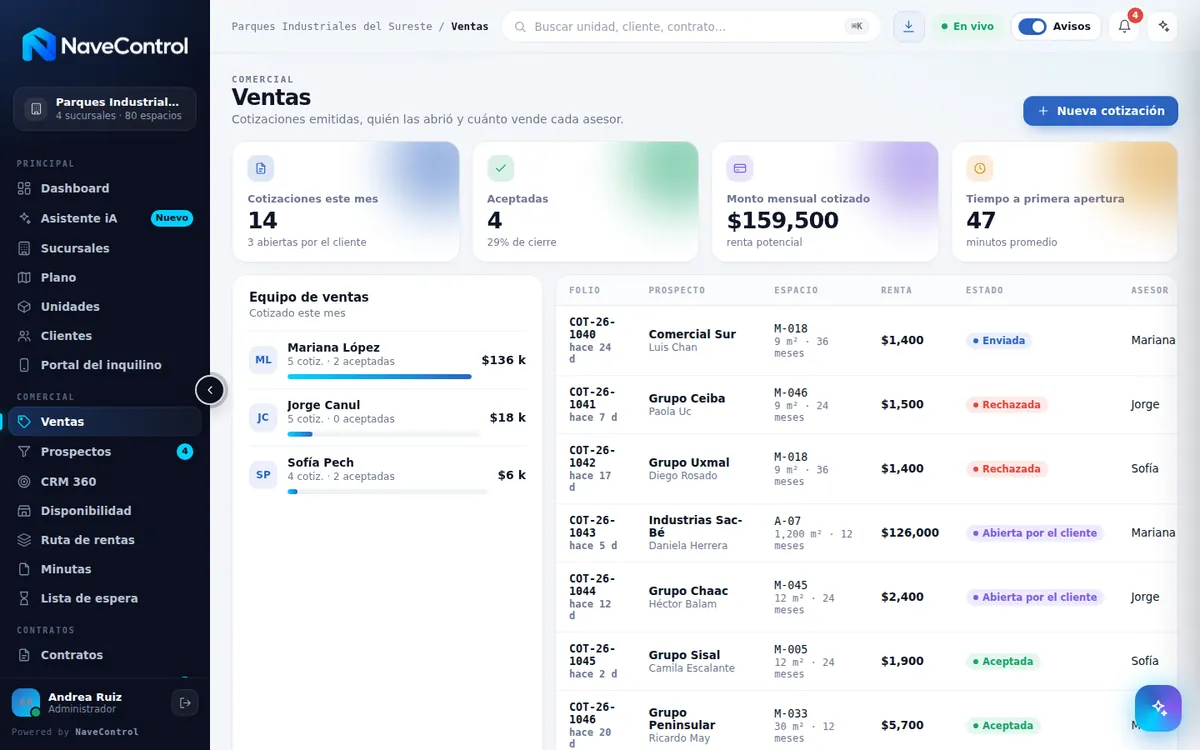Click the Contratos document icon
This screenshot has height=750, width=1200.
25,655
